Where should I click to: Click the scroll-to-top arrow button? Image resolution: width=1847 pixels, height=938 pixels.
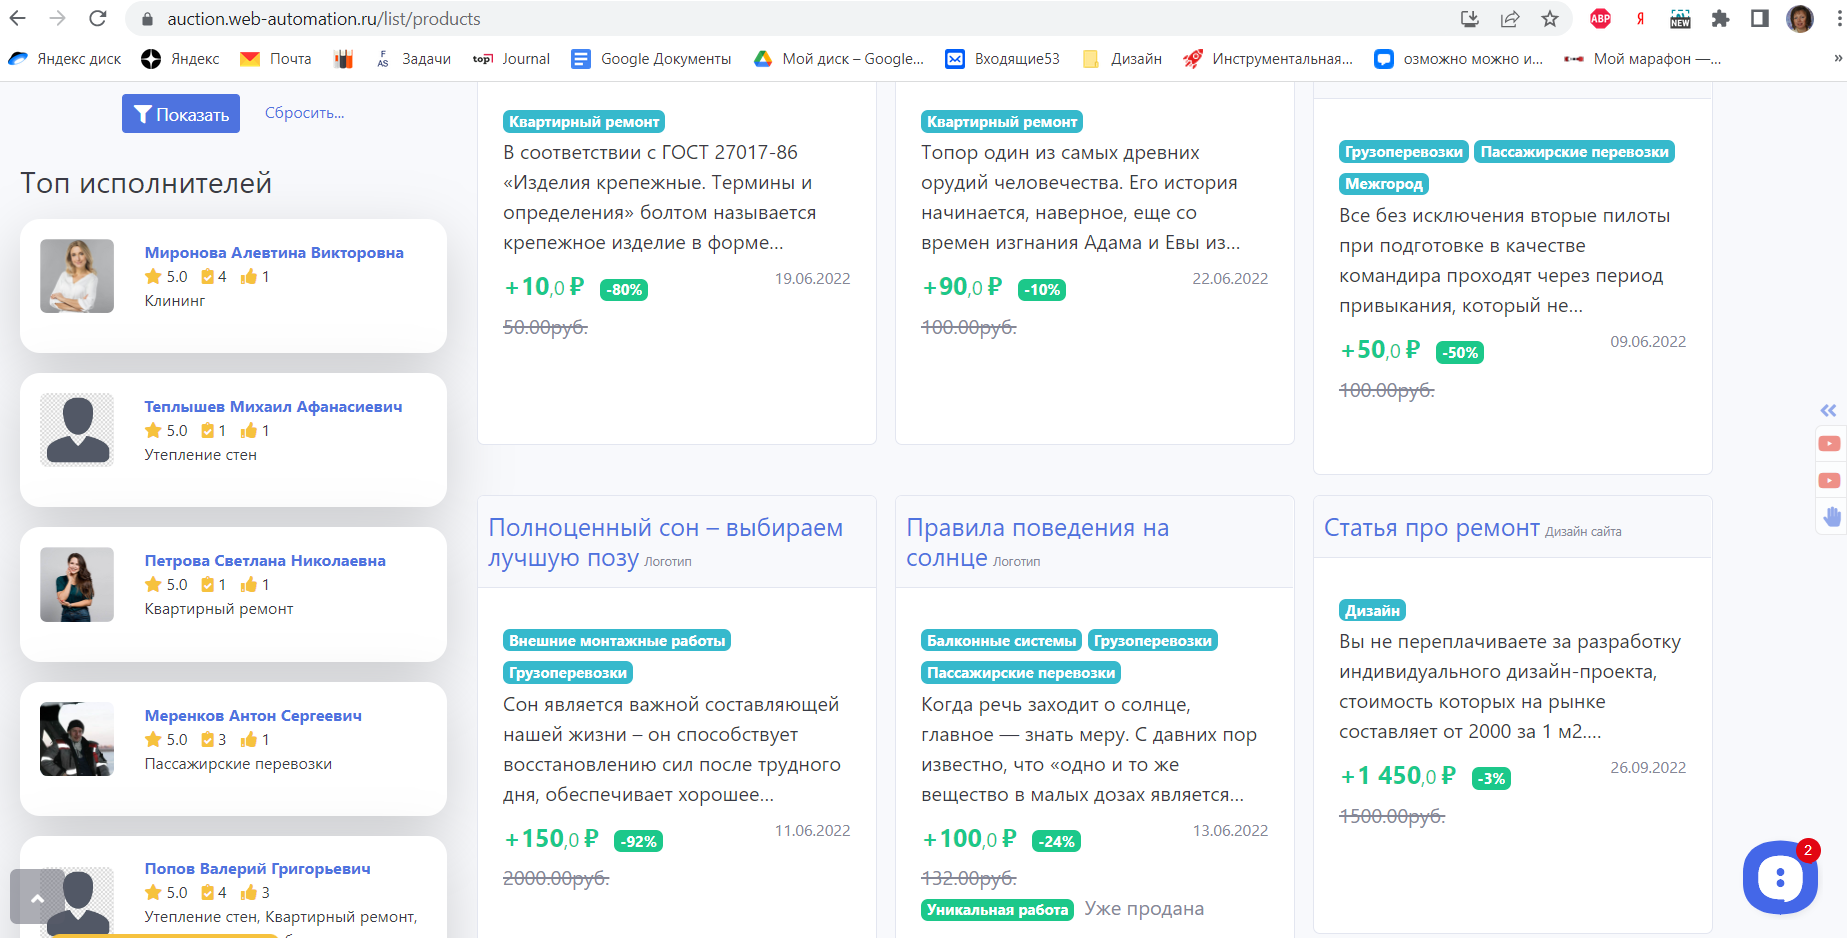pyautogui.click(x=37, y=897)
